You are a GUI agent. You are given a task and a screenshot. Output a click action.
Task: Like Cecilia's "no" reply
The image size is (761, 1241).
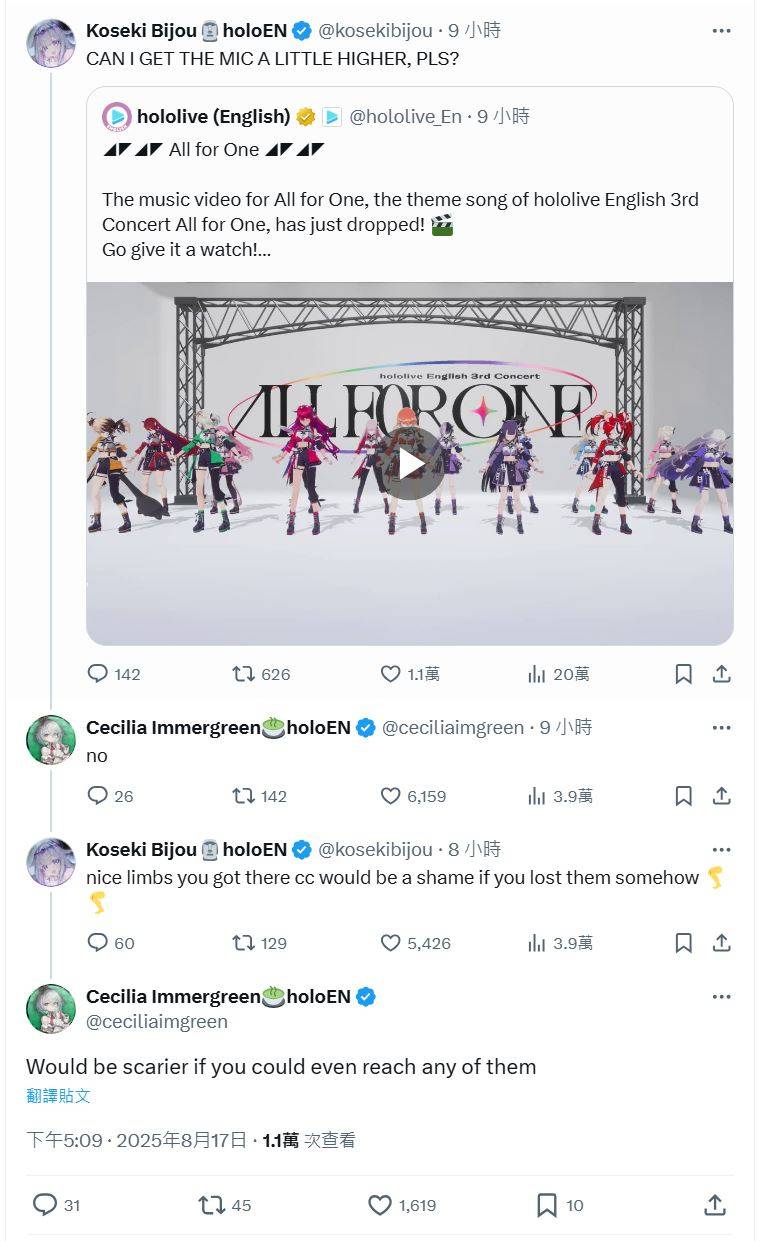point(391,796)
